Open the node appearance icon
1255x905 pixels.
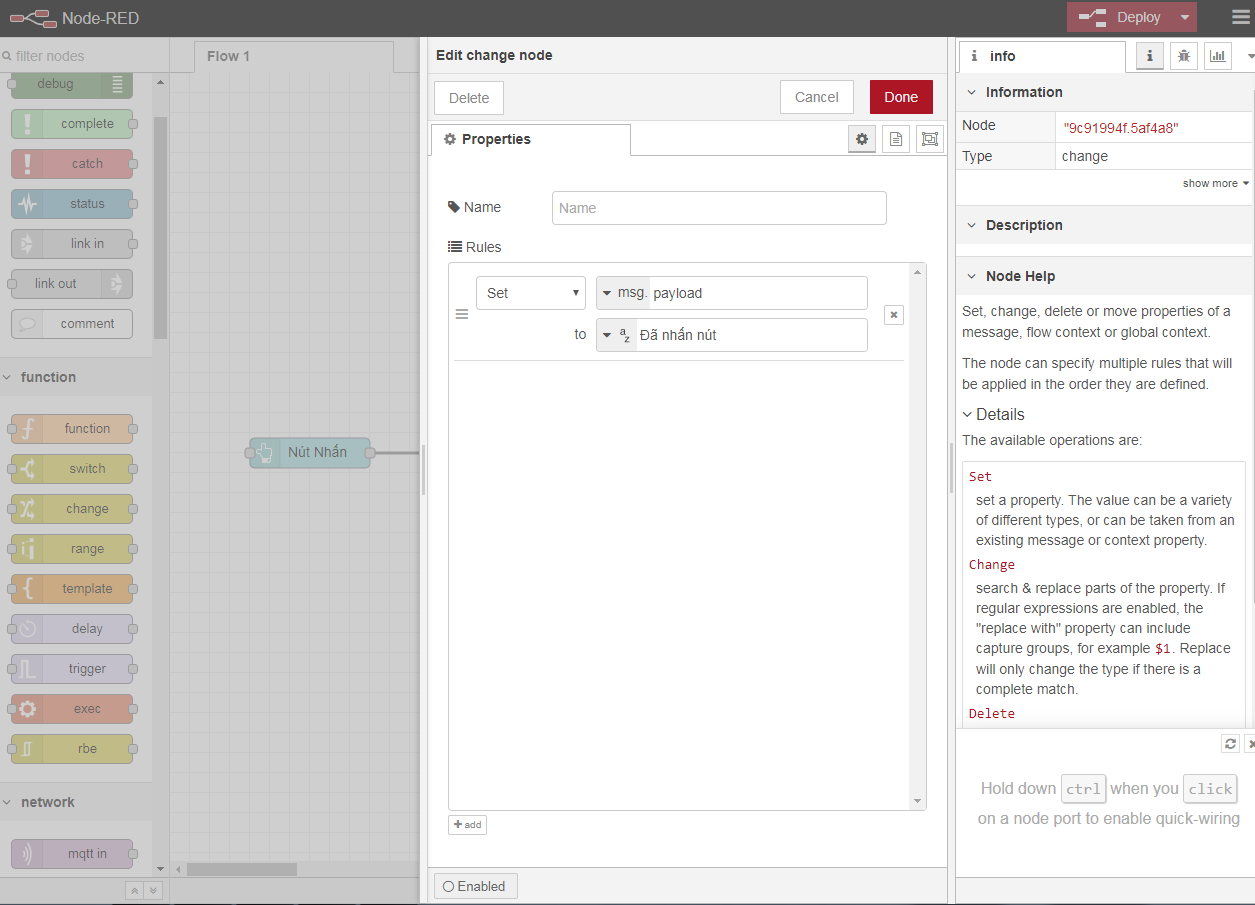click(x=930, y=139)
